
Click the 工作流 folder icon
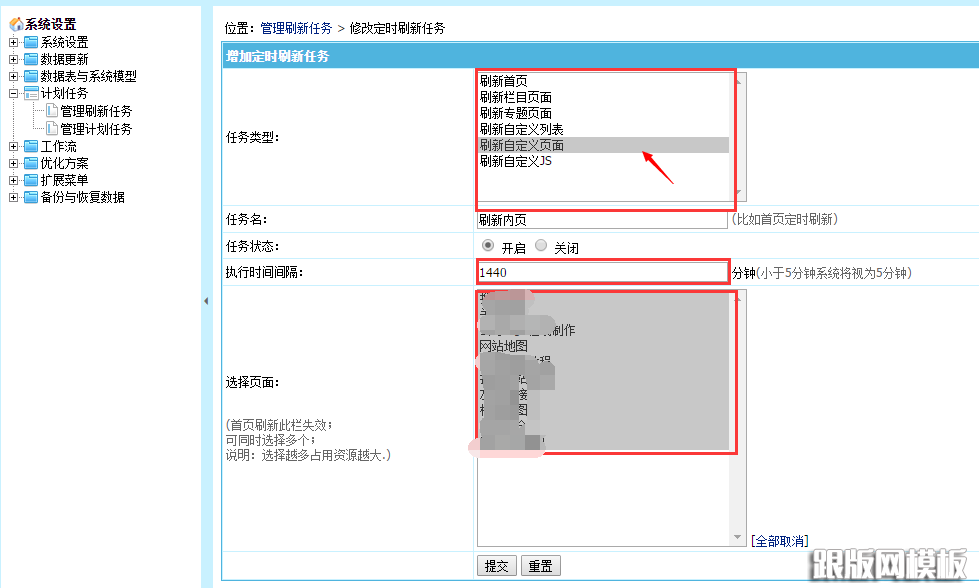(x=30, y=146)
